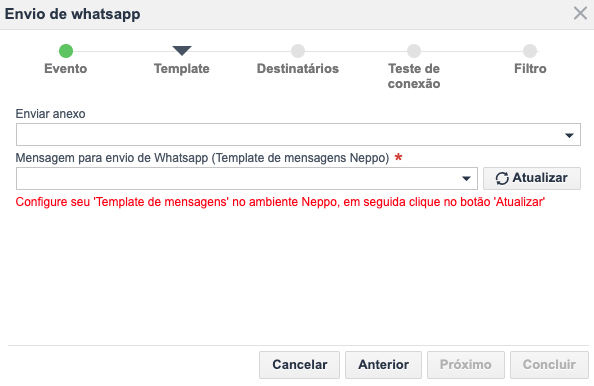Click the Mensagem para envio de Whatsapp label
The width and height of the screenshot is (594, 386).
[202, 158]
